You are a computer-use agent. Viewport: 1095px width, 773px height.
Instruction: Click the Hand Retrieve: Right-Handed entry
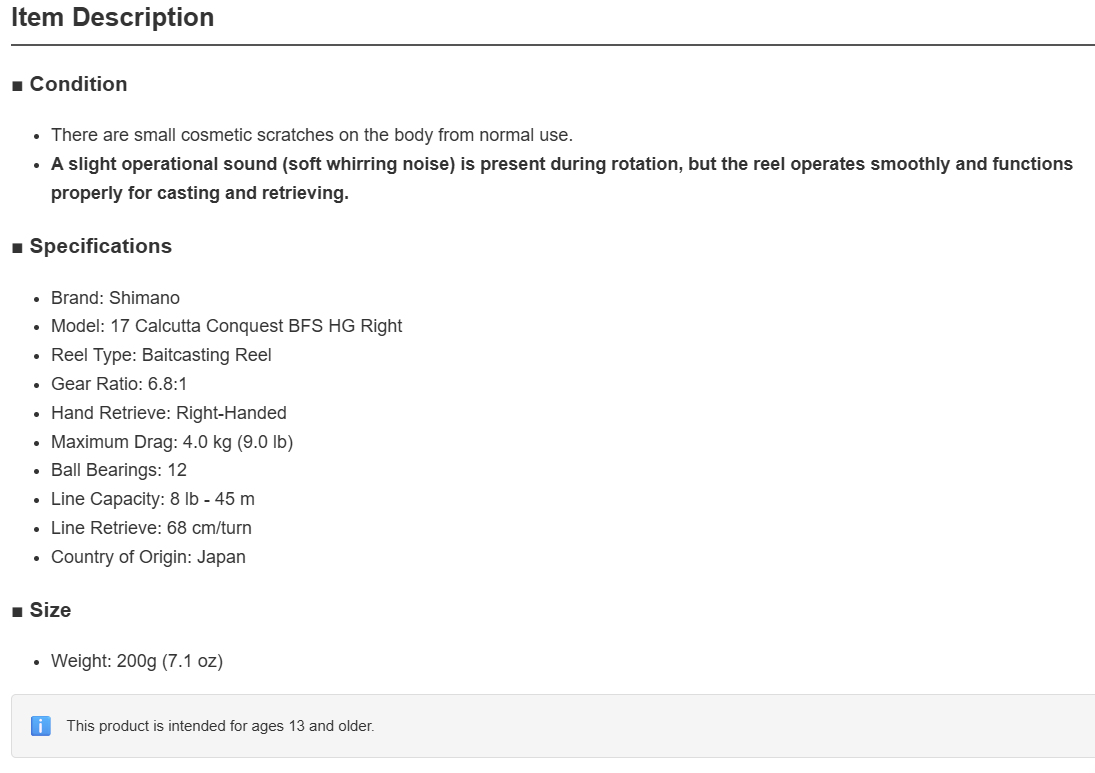point(168,413)
